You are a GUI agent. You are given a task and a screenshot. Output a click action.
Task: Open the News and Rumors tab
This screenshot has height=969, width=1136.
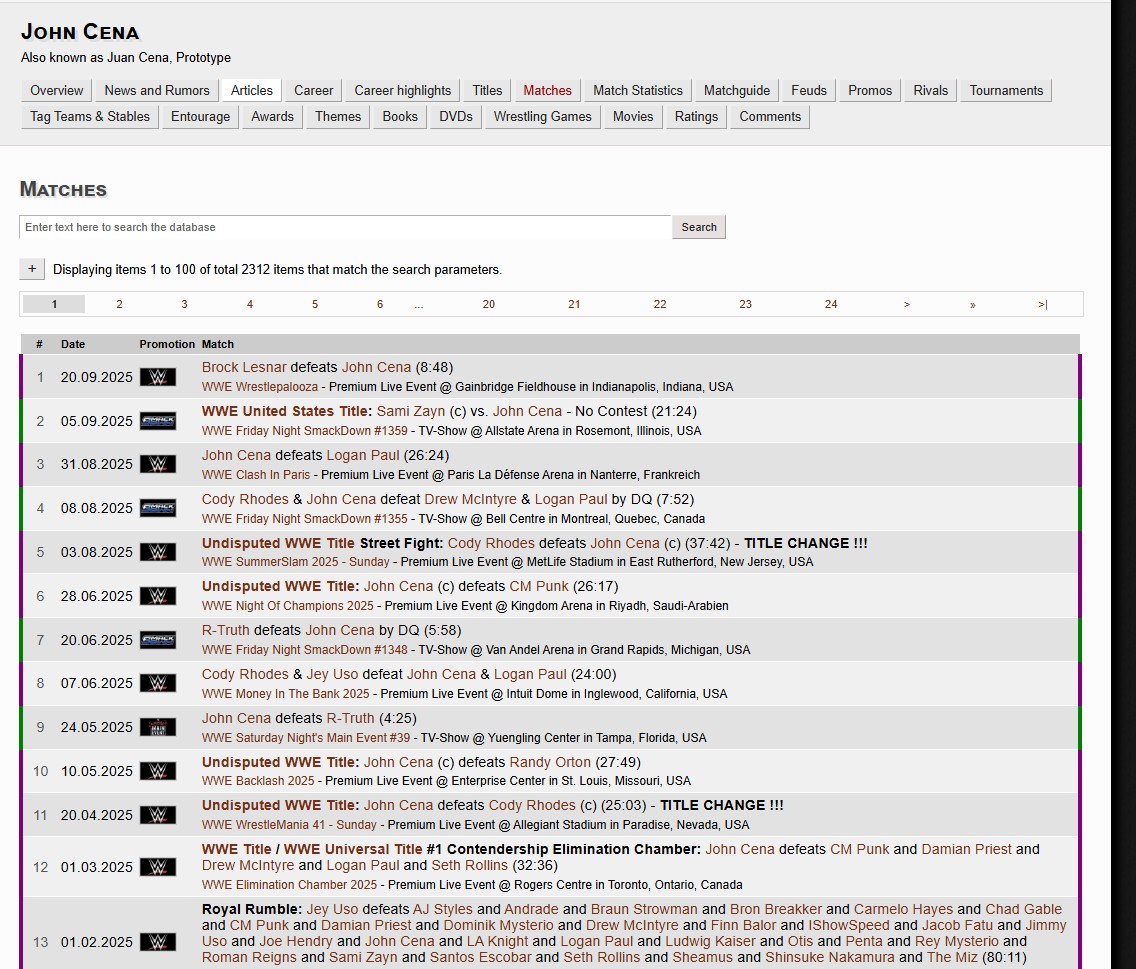(156, 91)
